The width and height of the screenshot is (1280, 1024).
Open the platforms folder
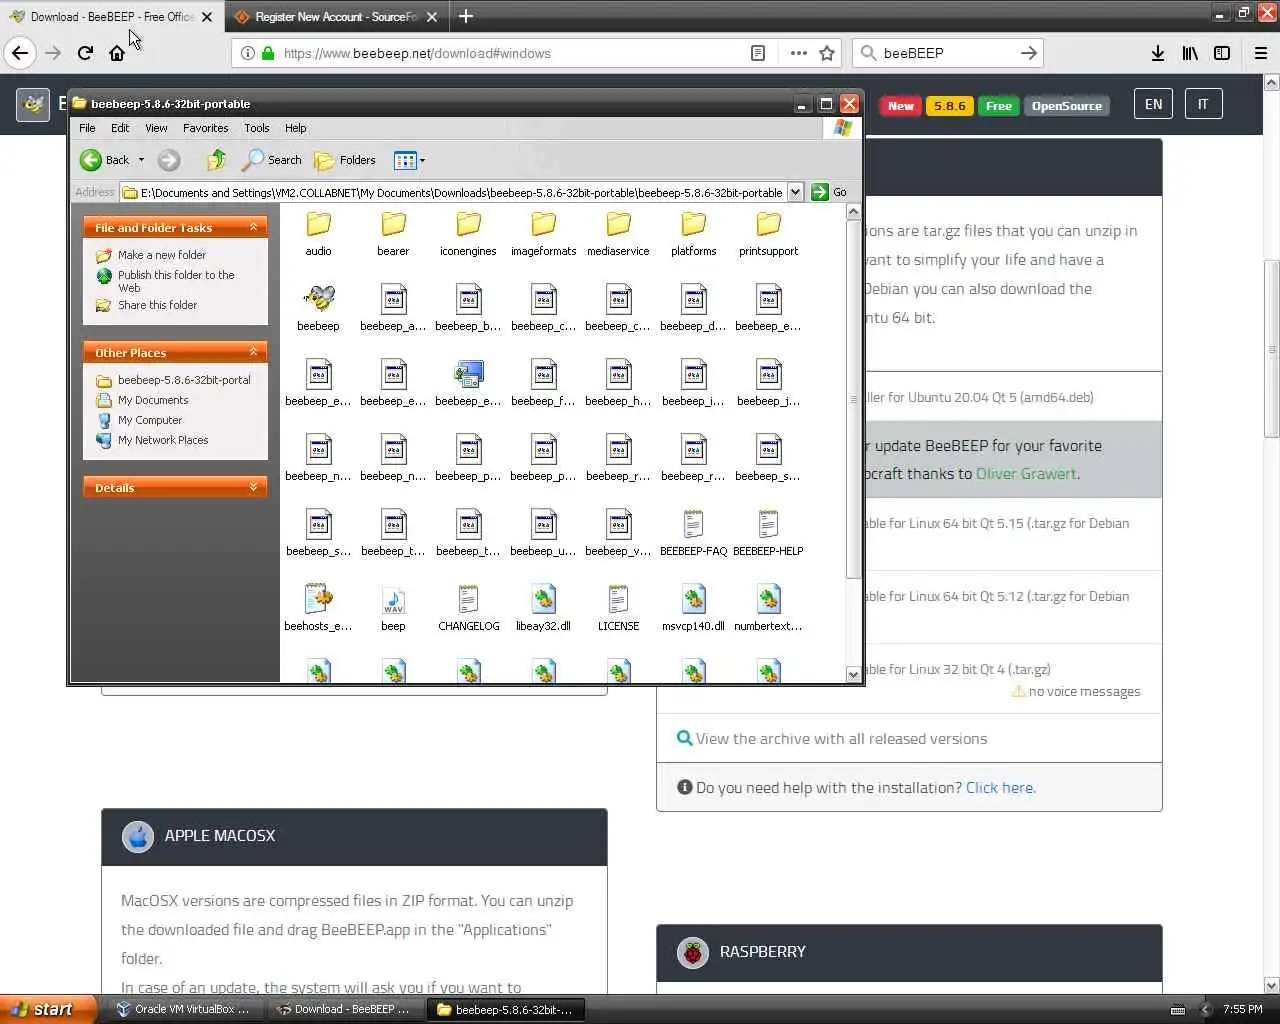click(x=693, y=234)
